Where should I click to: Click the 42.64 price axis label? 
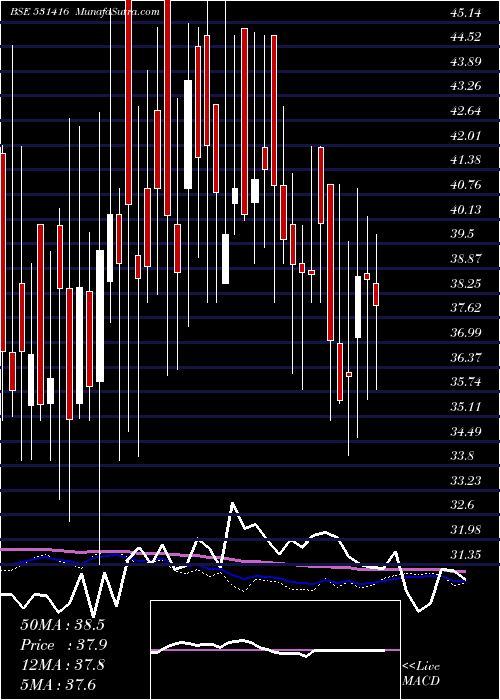tap(466, 111)
